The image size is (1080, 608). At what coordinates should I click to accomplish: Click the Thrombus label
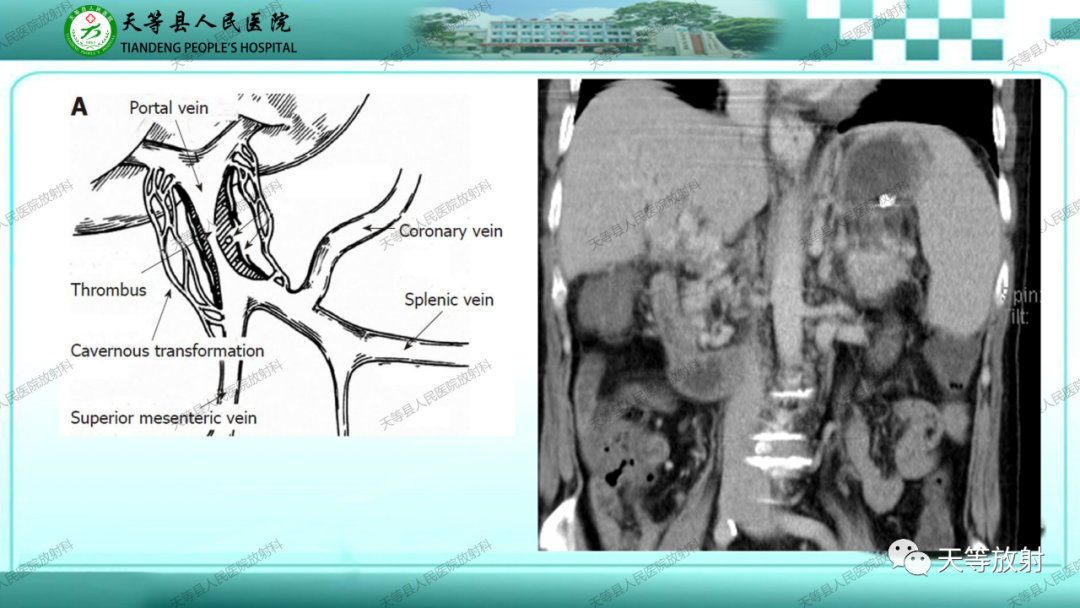[108, 290]
